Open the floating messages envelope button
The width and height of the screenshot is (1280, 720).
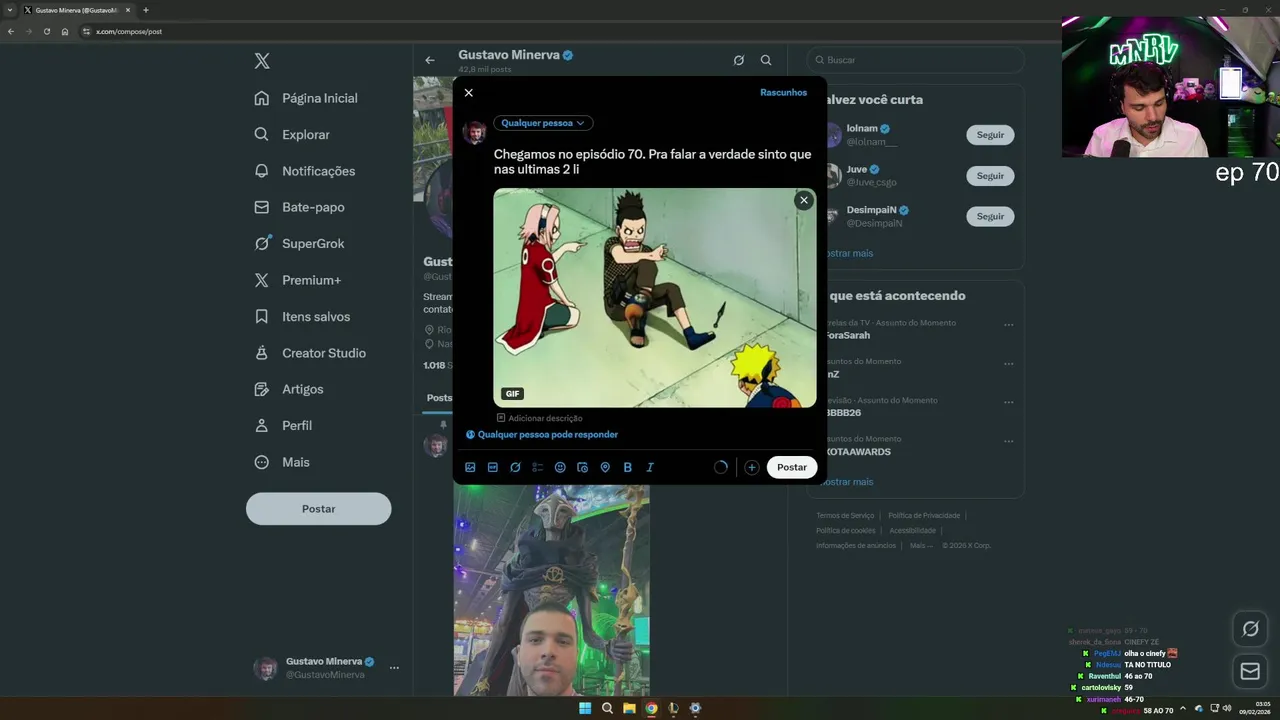pos(1250,671)
